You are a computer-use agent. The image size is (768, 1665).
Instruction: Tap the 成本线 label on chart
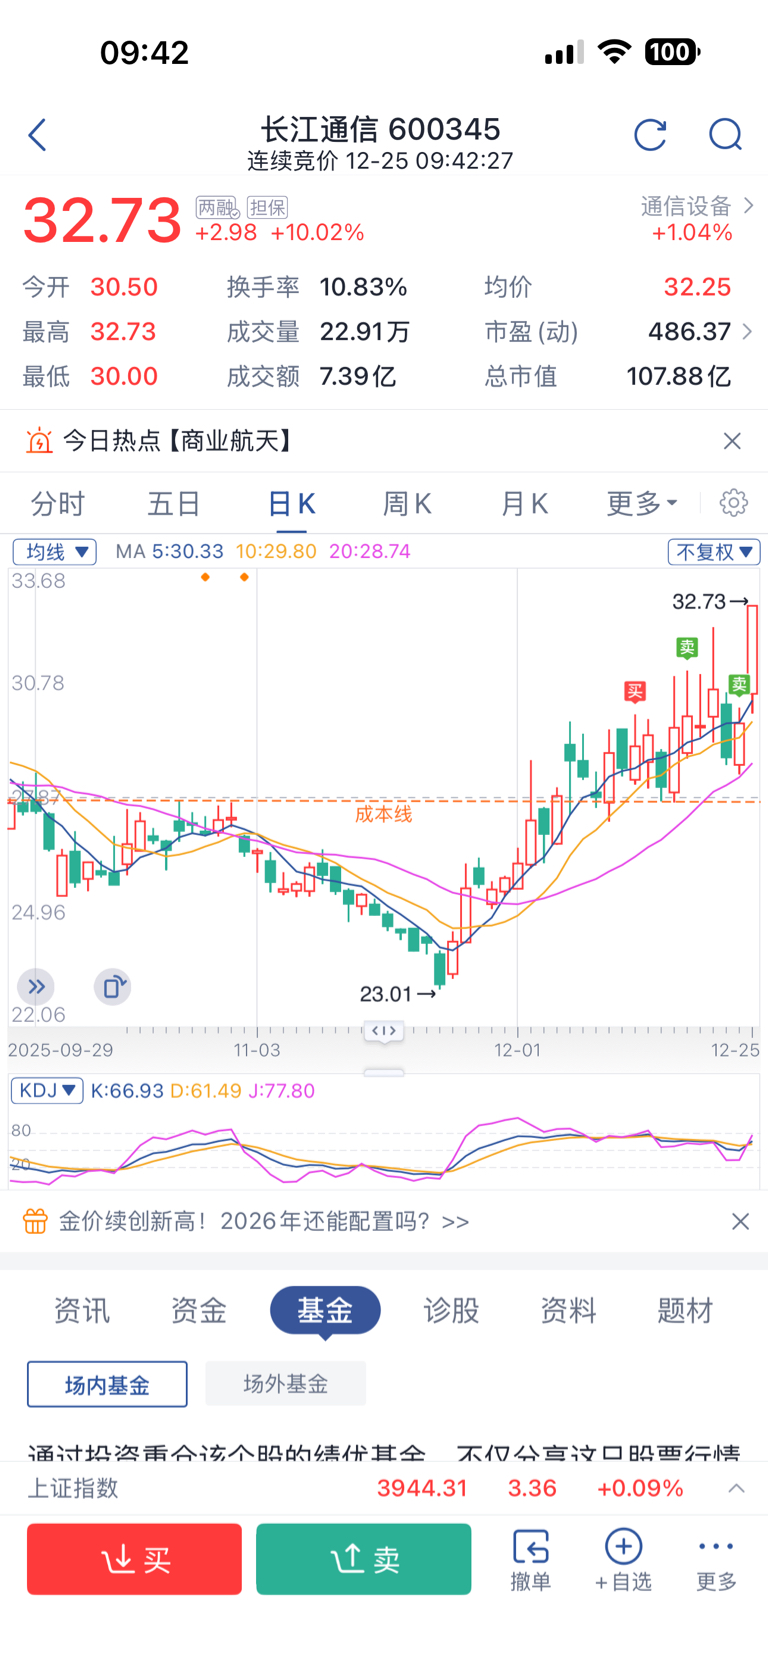click(x=383, y=814)
